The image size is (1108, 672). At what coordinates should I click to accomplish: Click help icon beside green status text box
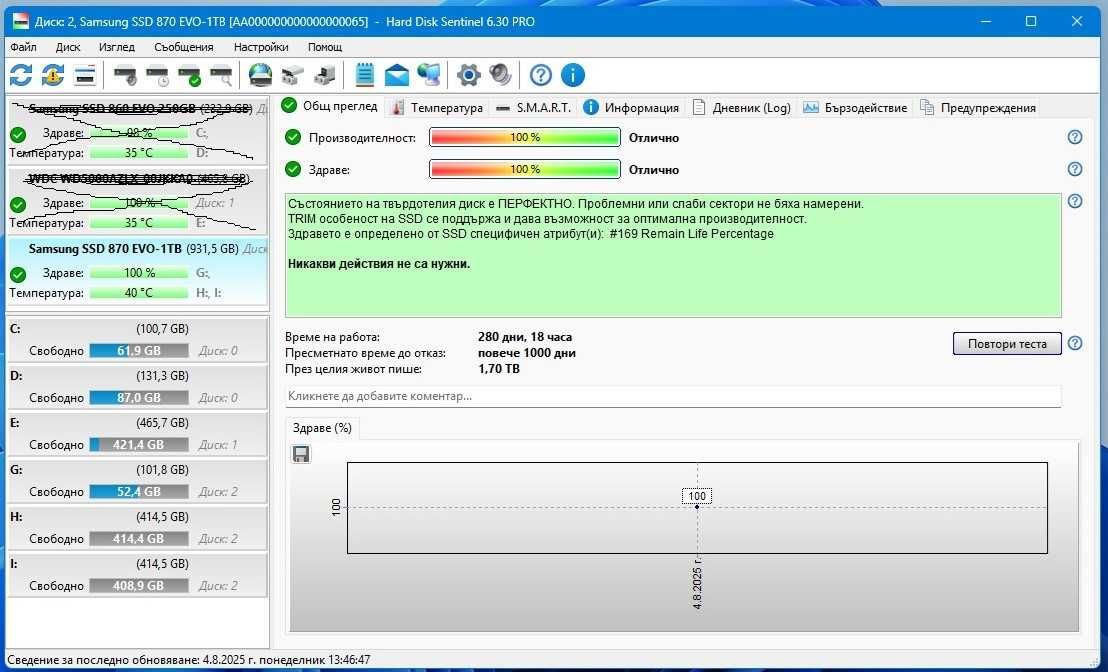click(1075, 201)
